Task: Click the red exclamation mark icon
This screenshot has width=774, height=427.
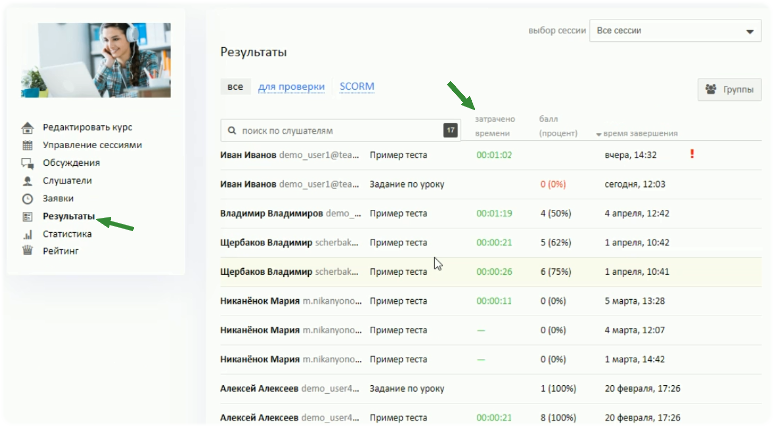Action: (691, 154)
